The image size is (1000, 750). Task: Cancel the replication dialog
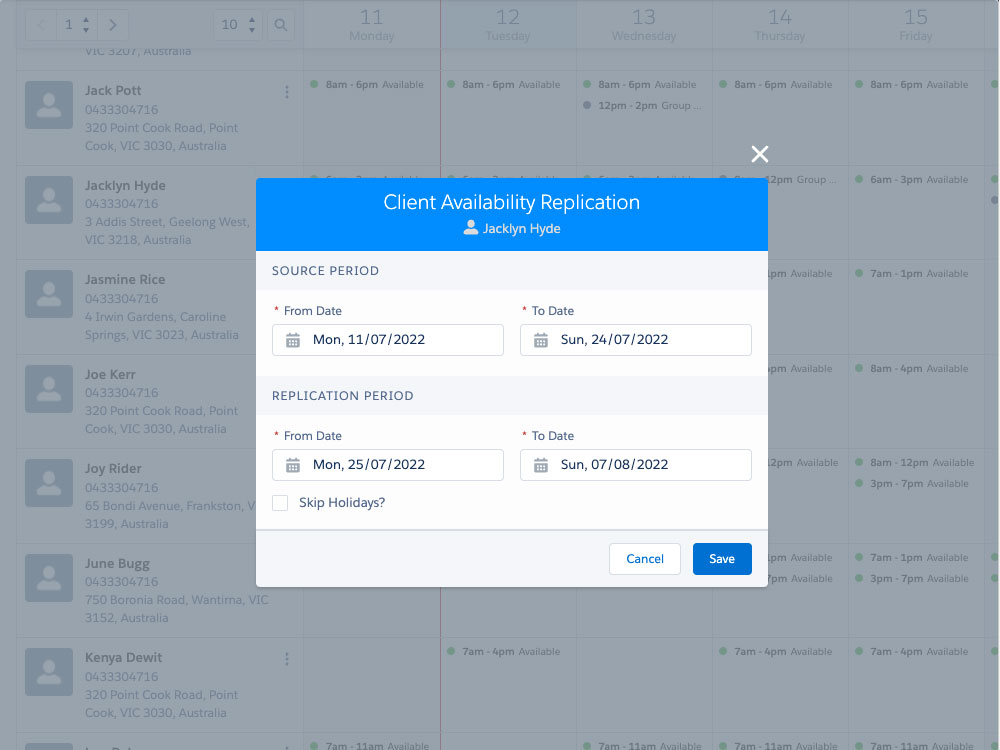[x=645, y=559]
